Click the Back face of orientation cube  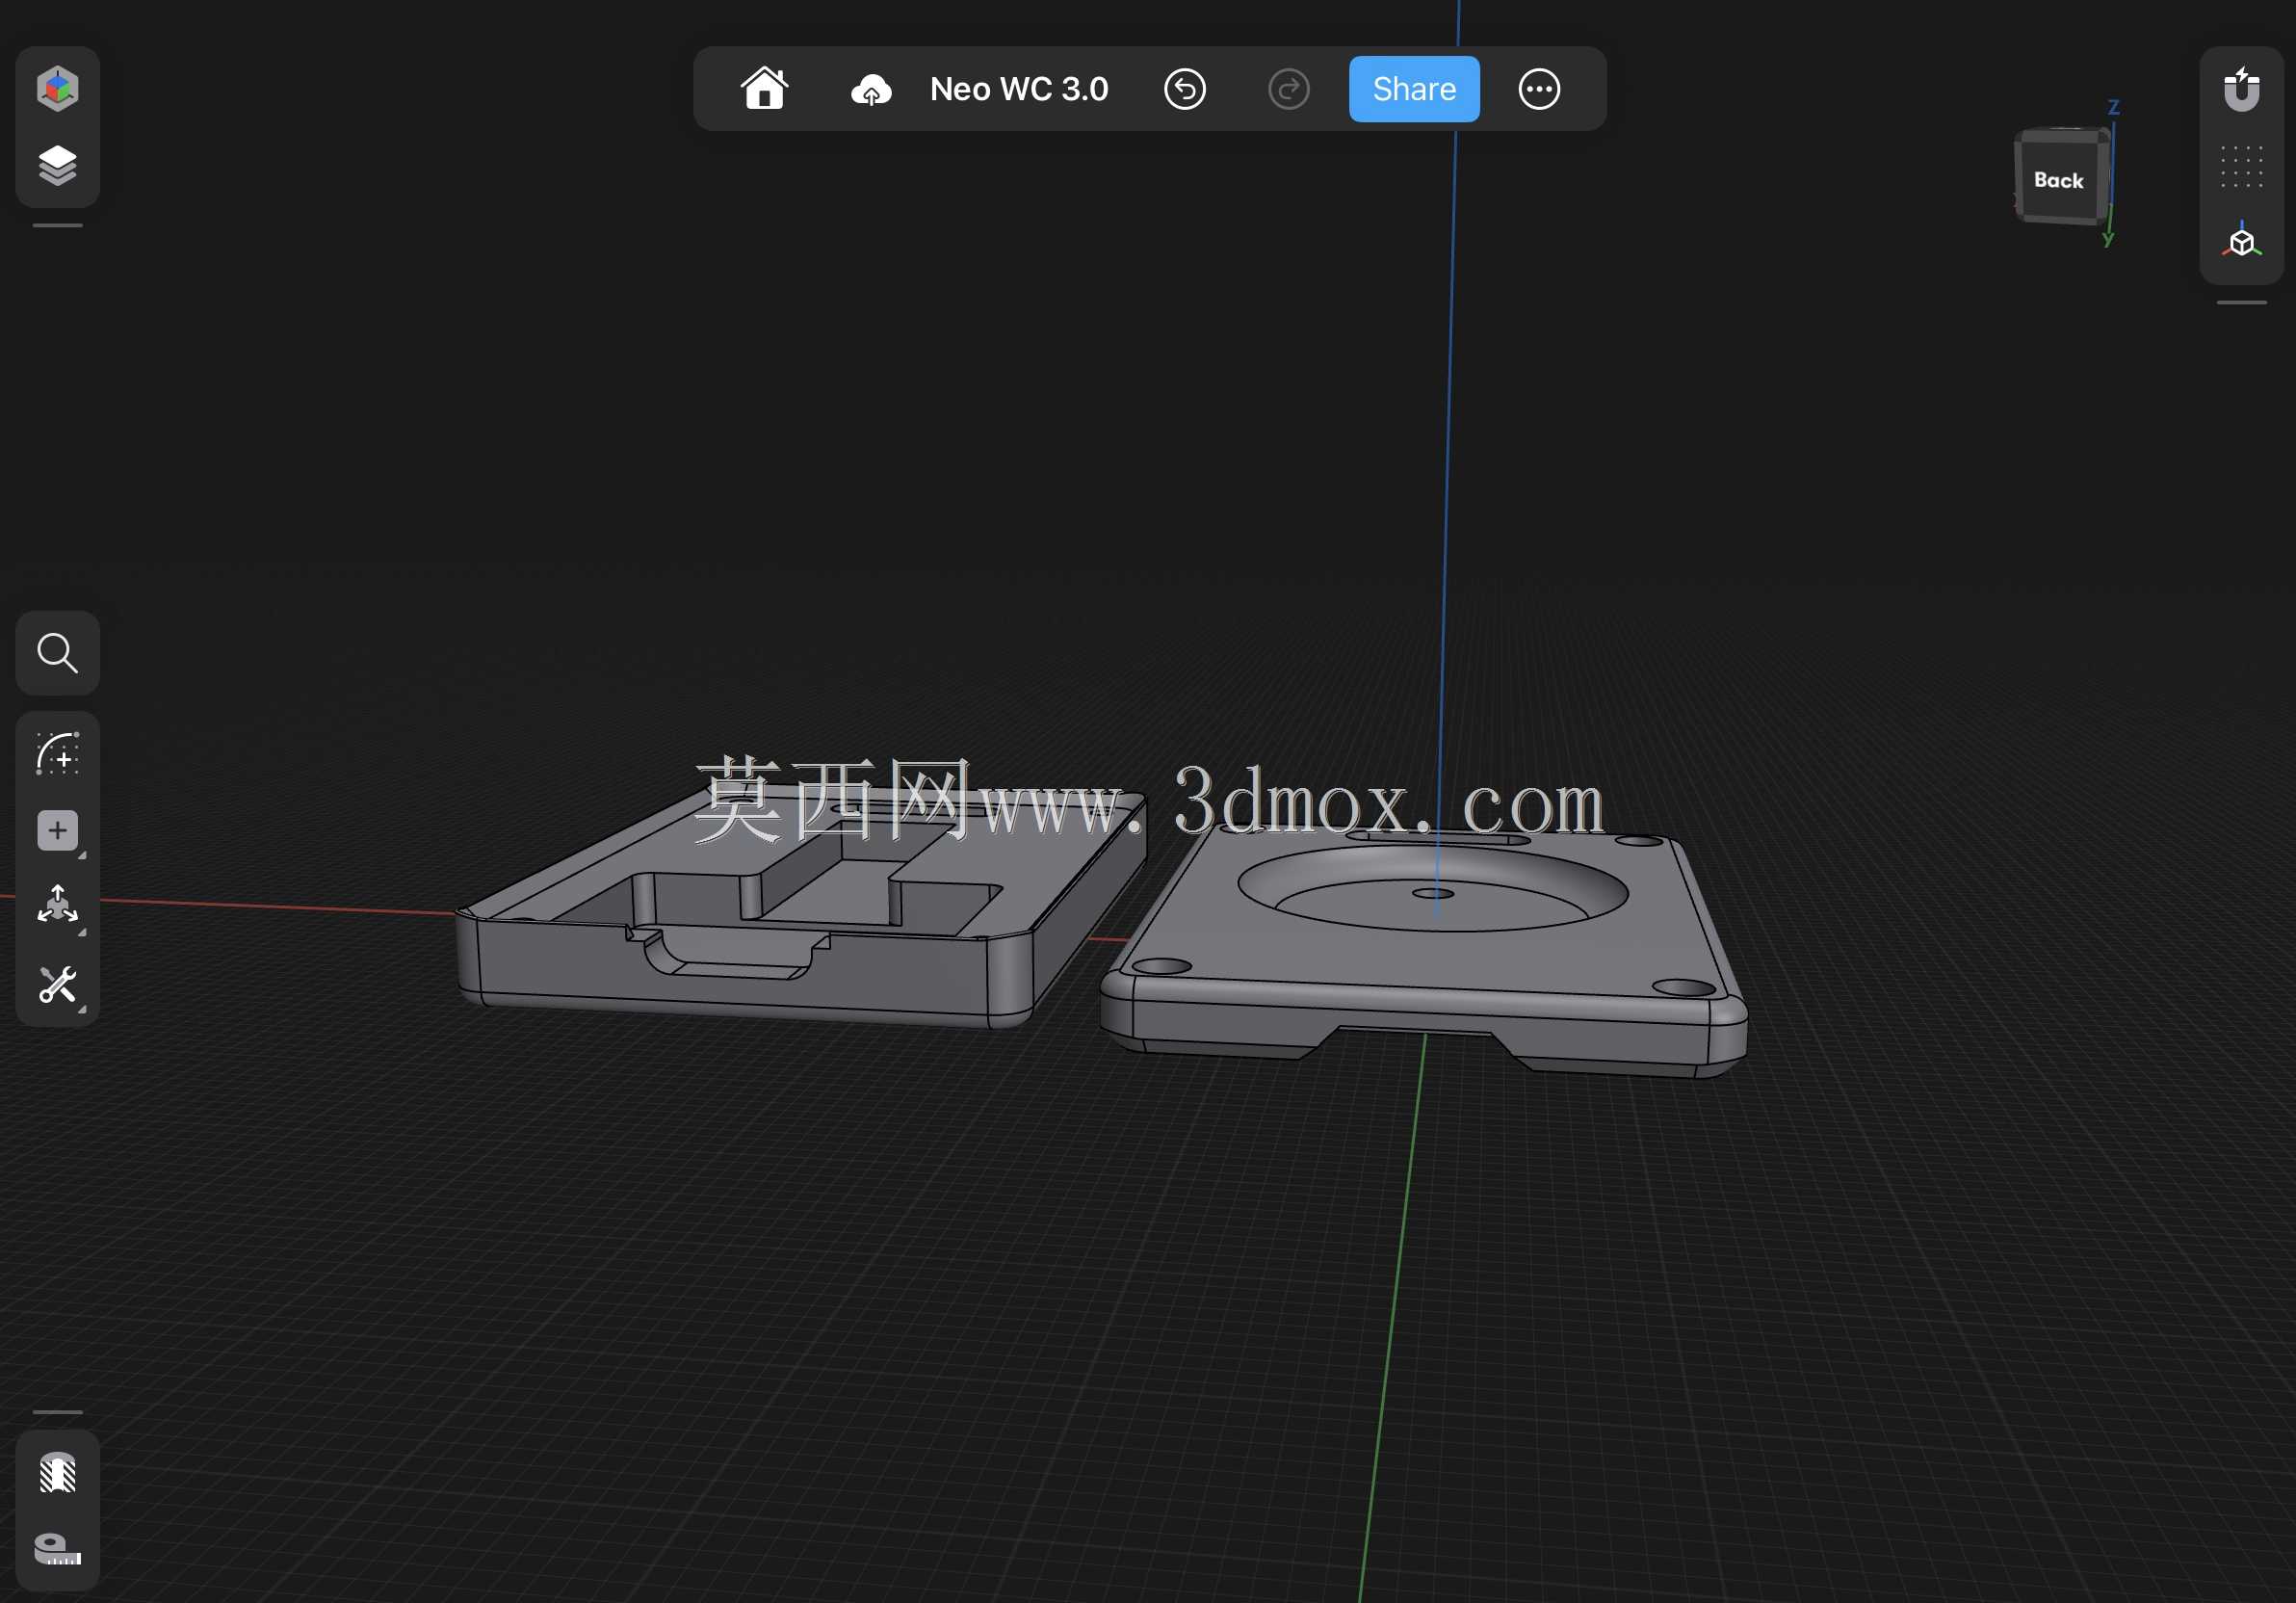2058,180
